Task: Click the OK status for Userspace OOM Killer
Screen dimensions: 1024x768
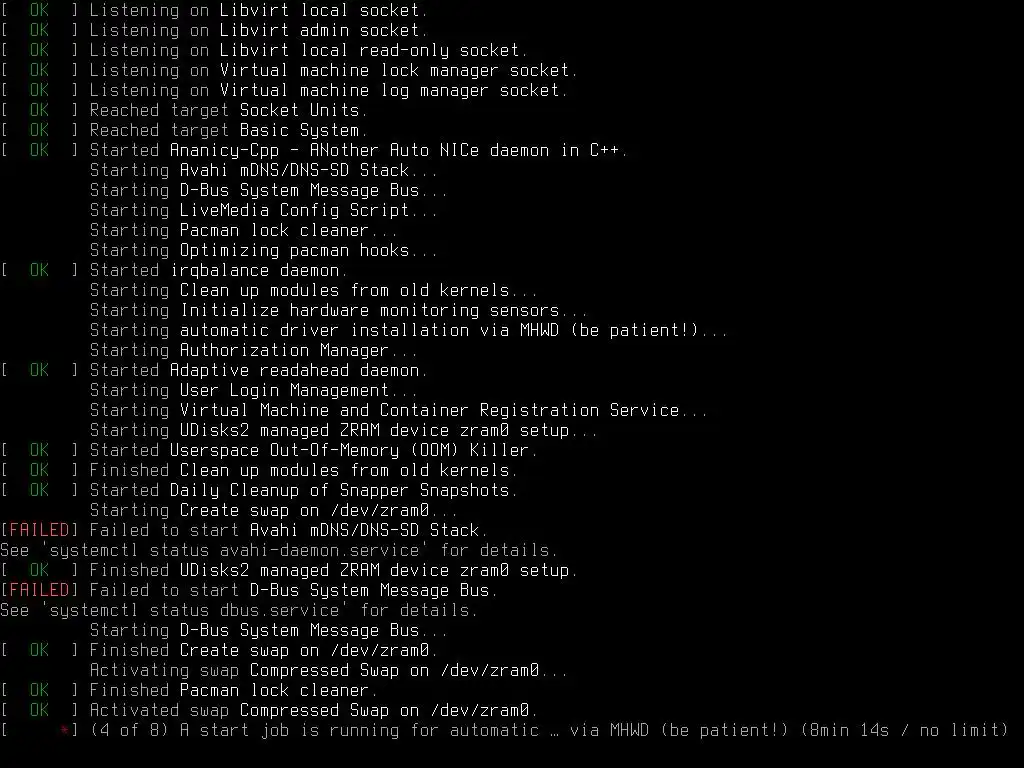Action: (39, 450)
